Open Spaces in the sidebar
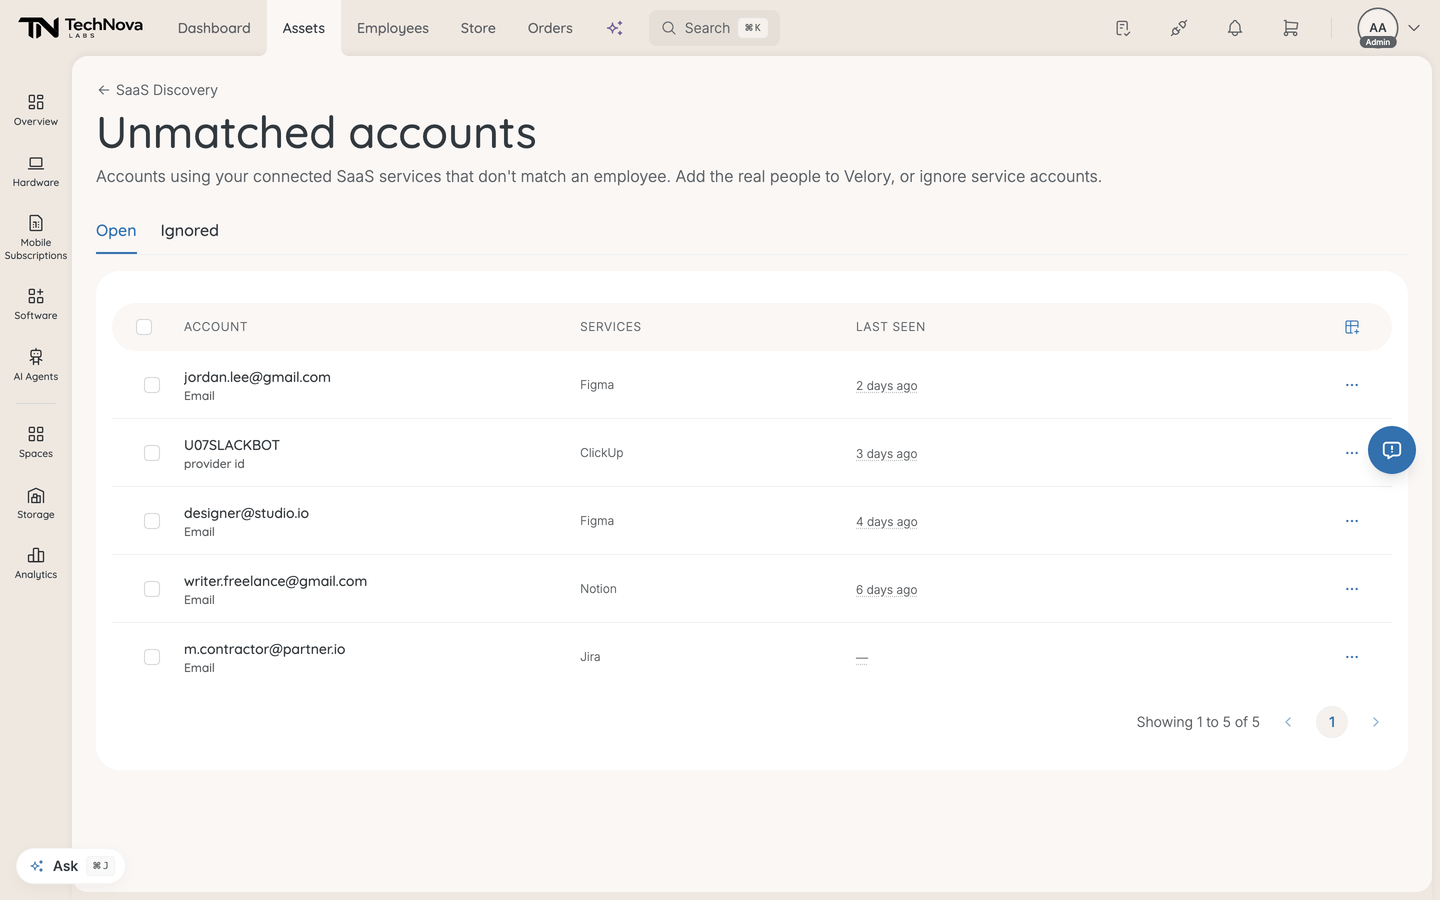This screenshot has width=1440, height=900. point(36,442)
